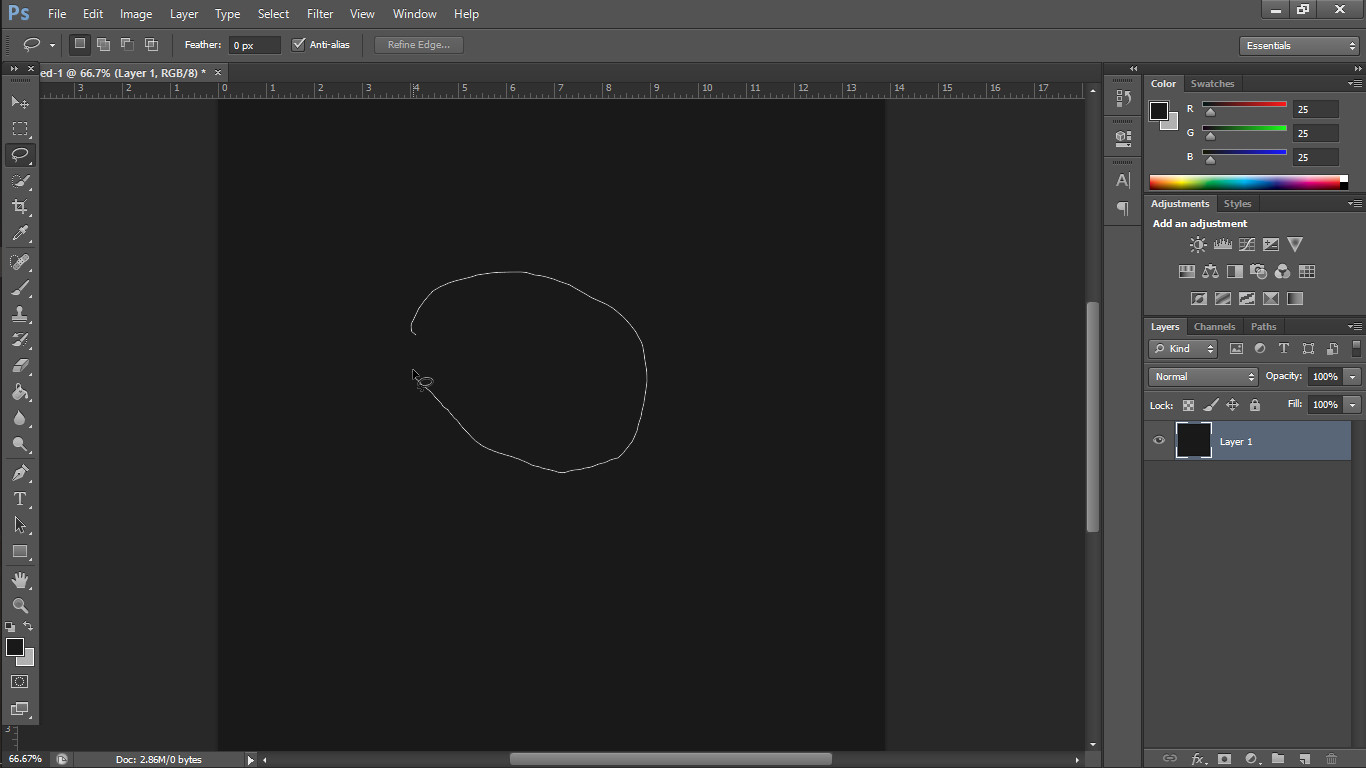Image resolution: width=1366 pixels, height=768 pixels.
Task: Open the Layers panel options menu
Action: click(1355, 327)
